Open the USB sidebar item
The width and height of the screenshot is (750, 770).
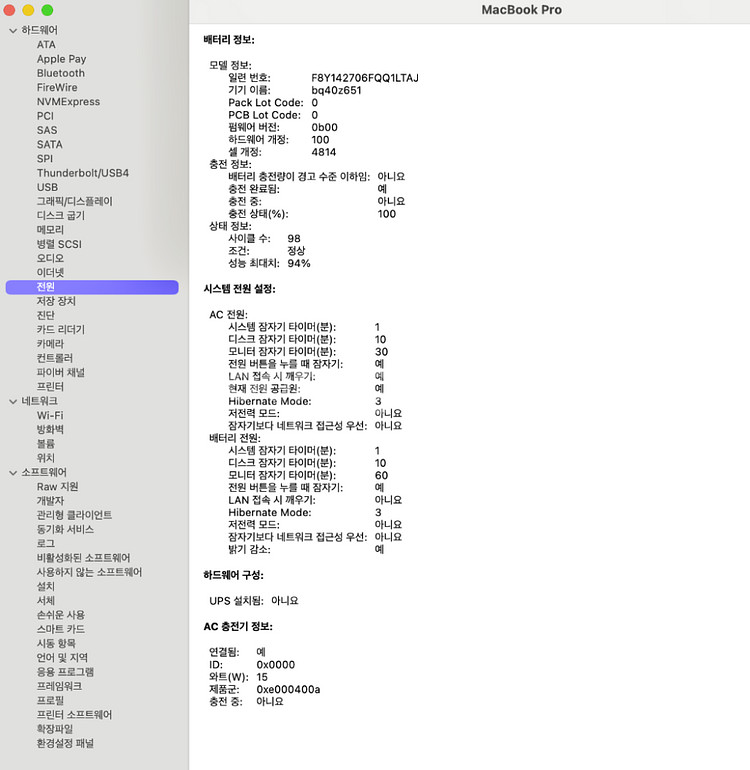(x=47, y=187)
